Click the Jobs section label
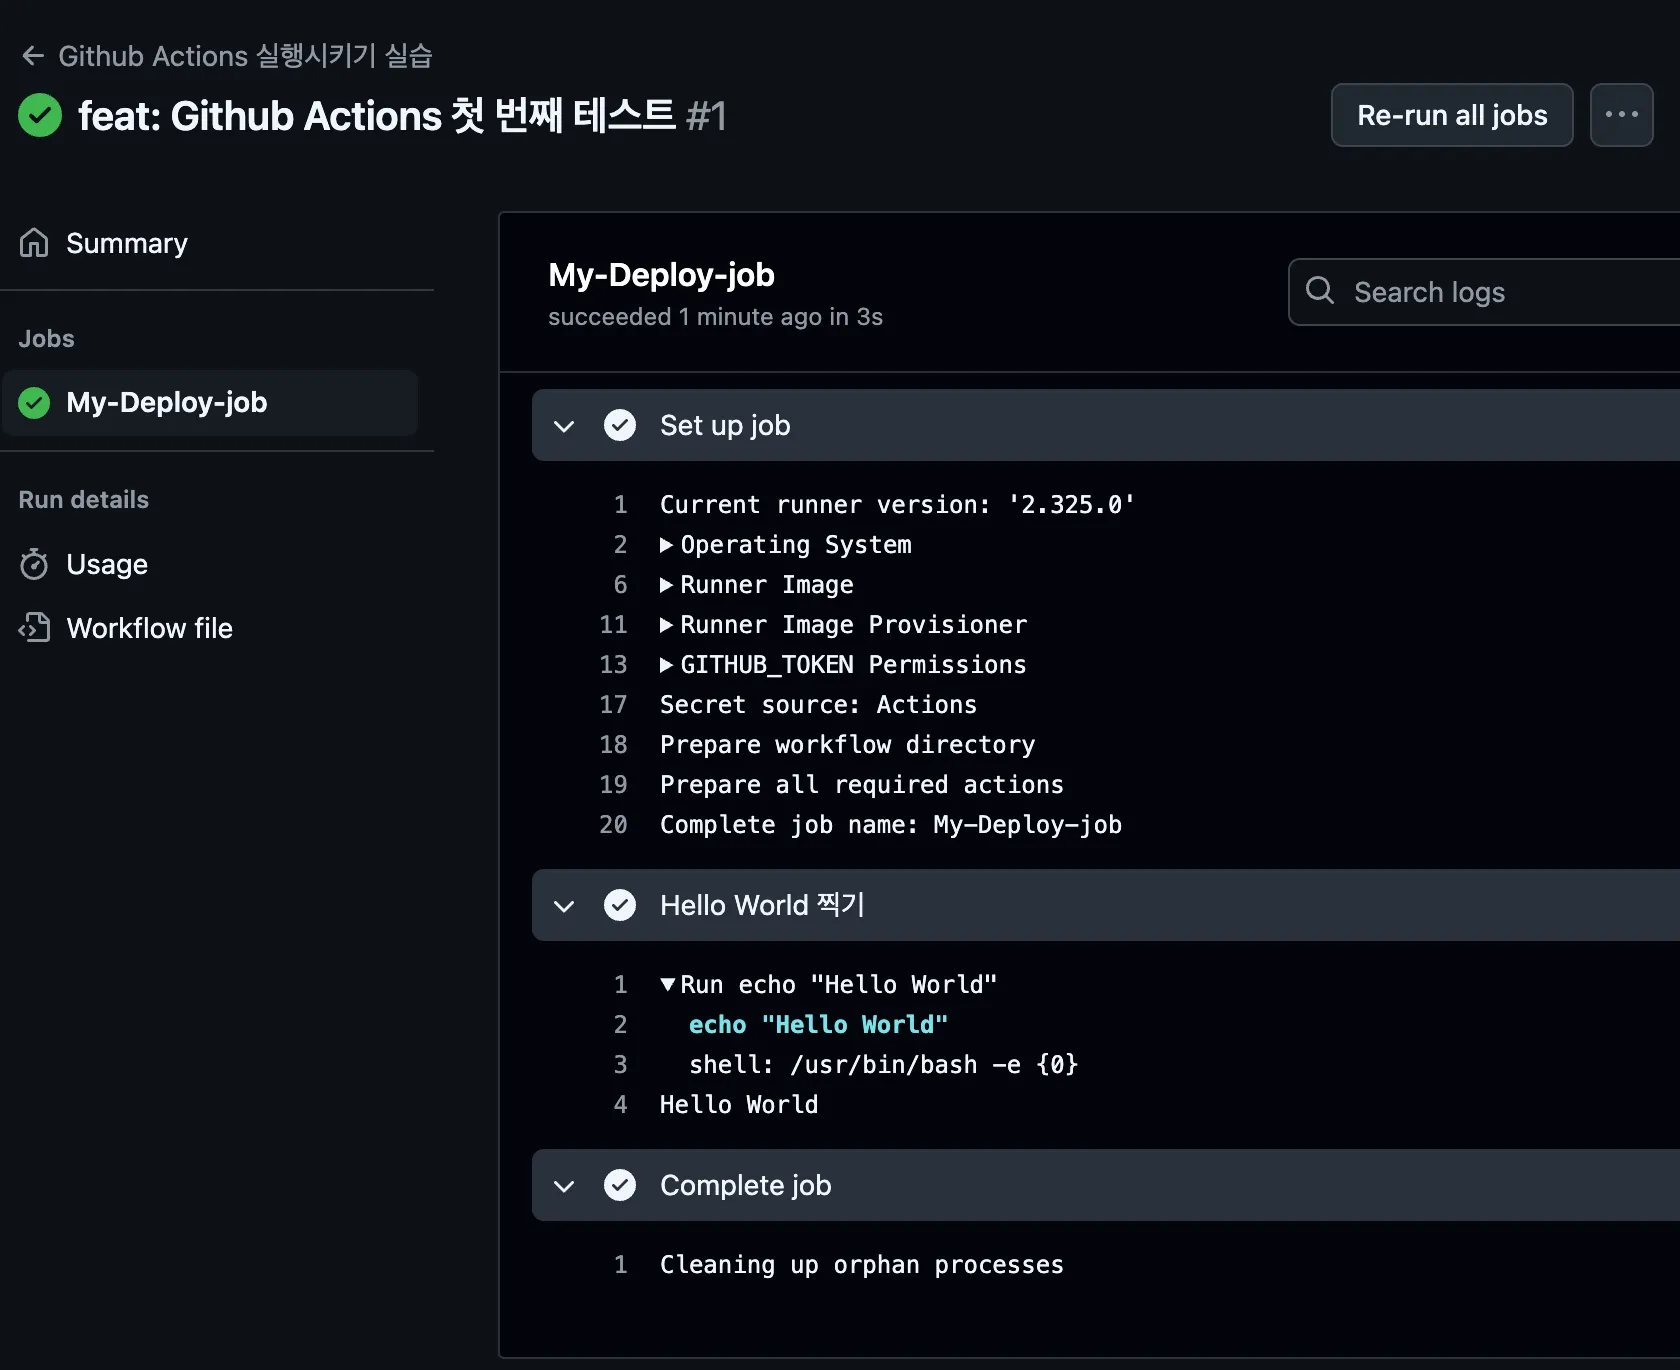The width and height of the screenshot is (1680, 1370). click(46, 339)
